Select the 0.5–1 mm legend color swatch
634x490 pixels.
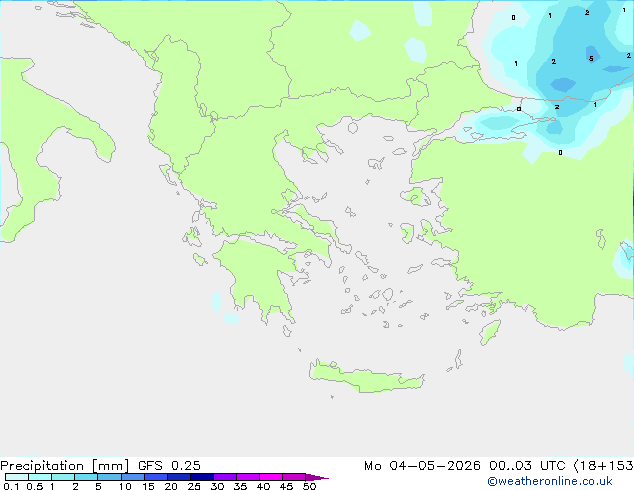point(40,477)
